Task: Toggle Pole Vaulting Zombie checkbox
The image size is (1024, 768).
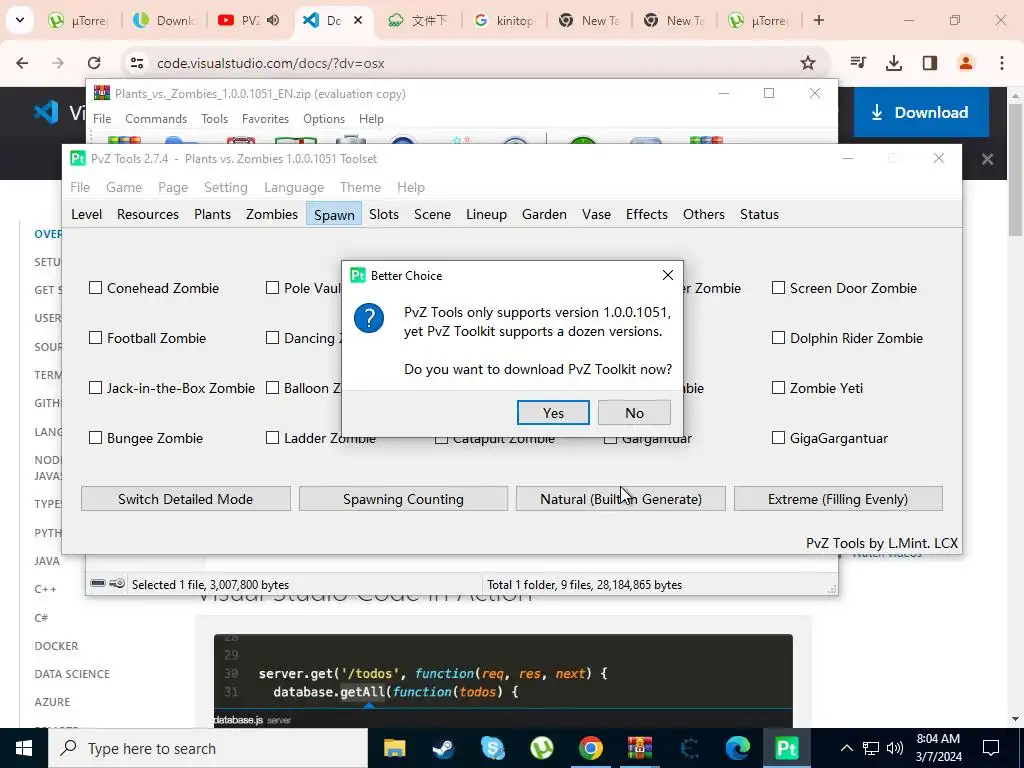Action: pos(272,288)
